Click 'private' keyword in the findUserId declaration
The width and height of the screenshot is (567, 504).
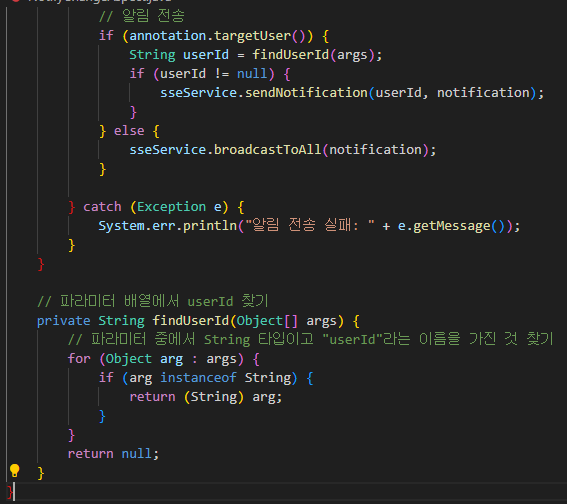(64, 321)
